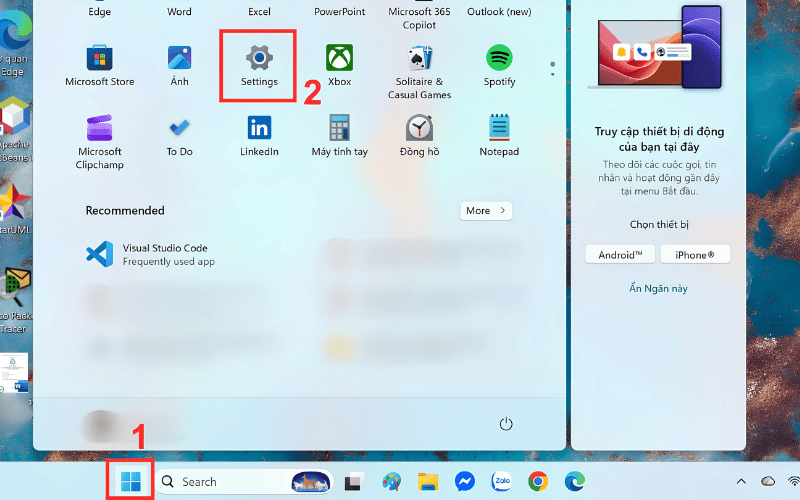
Task: Open the Microsoft Store app
Action: 99,65
